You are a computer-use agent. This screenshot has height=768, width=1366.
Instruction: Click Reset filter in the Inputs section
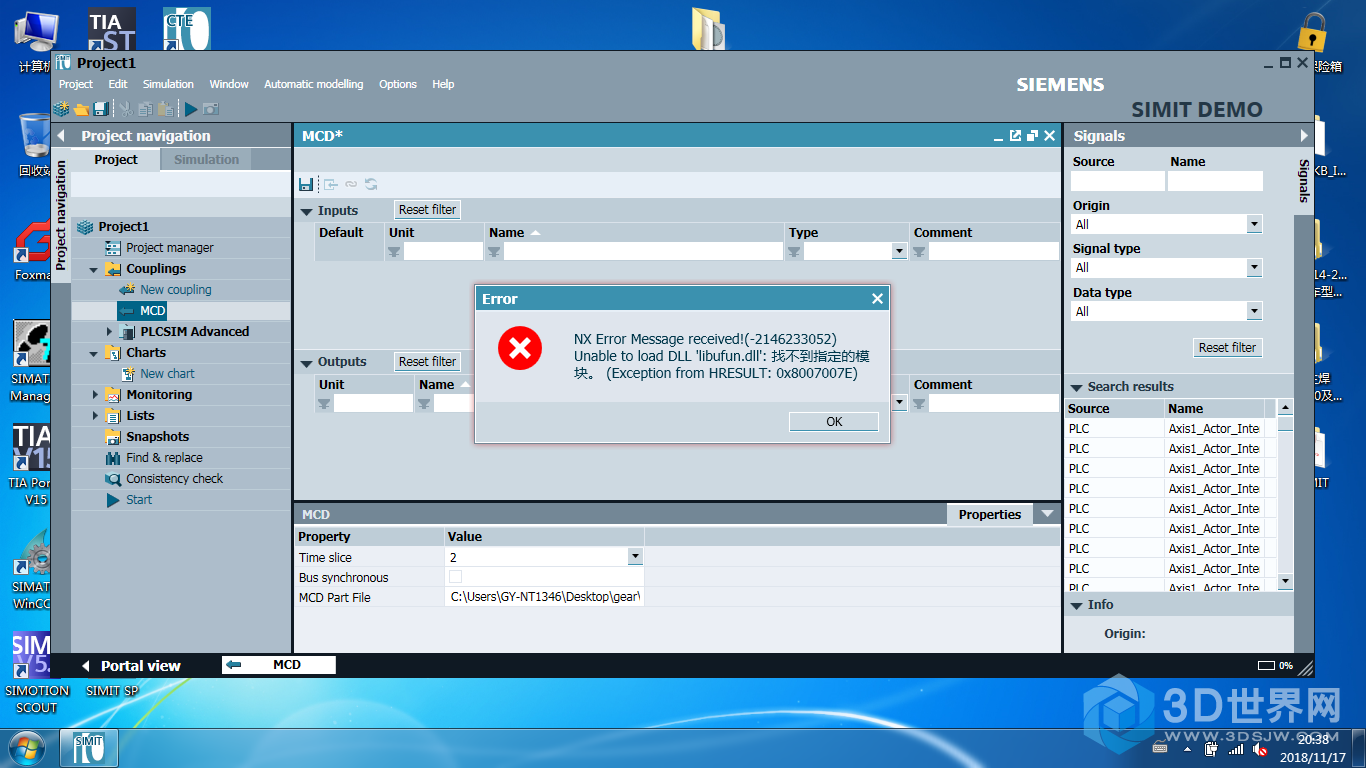click(x=427, y=210)
